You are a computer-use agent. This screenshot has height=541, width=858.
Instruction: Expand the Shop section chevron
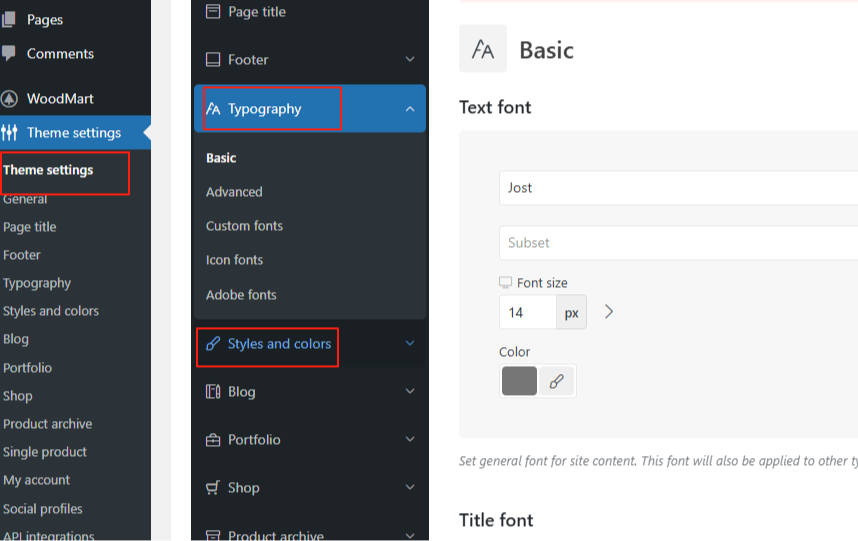click(410, 487)
